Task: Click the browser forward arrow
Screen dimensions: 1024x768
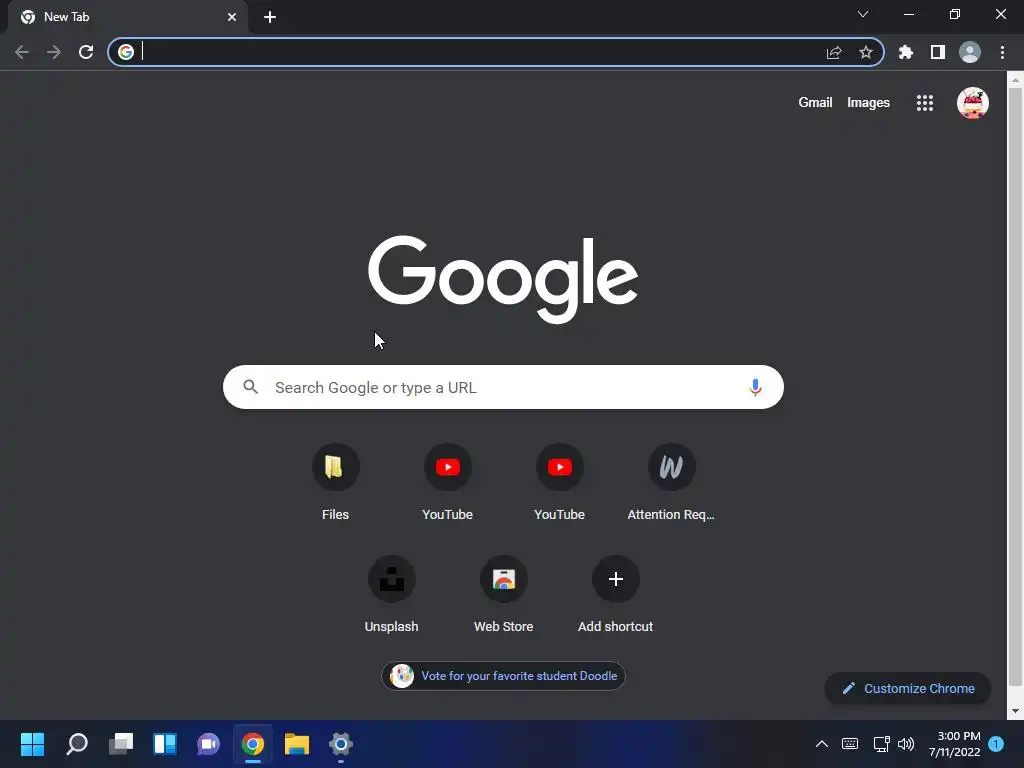Action: [54, 52]
